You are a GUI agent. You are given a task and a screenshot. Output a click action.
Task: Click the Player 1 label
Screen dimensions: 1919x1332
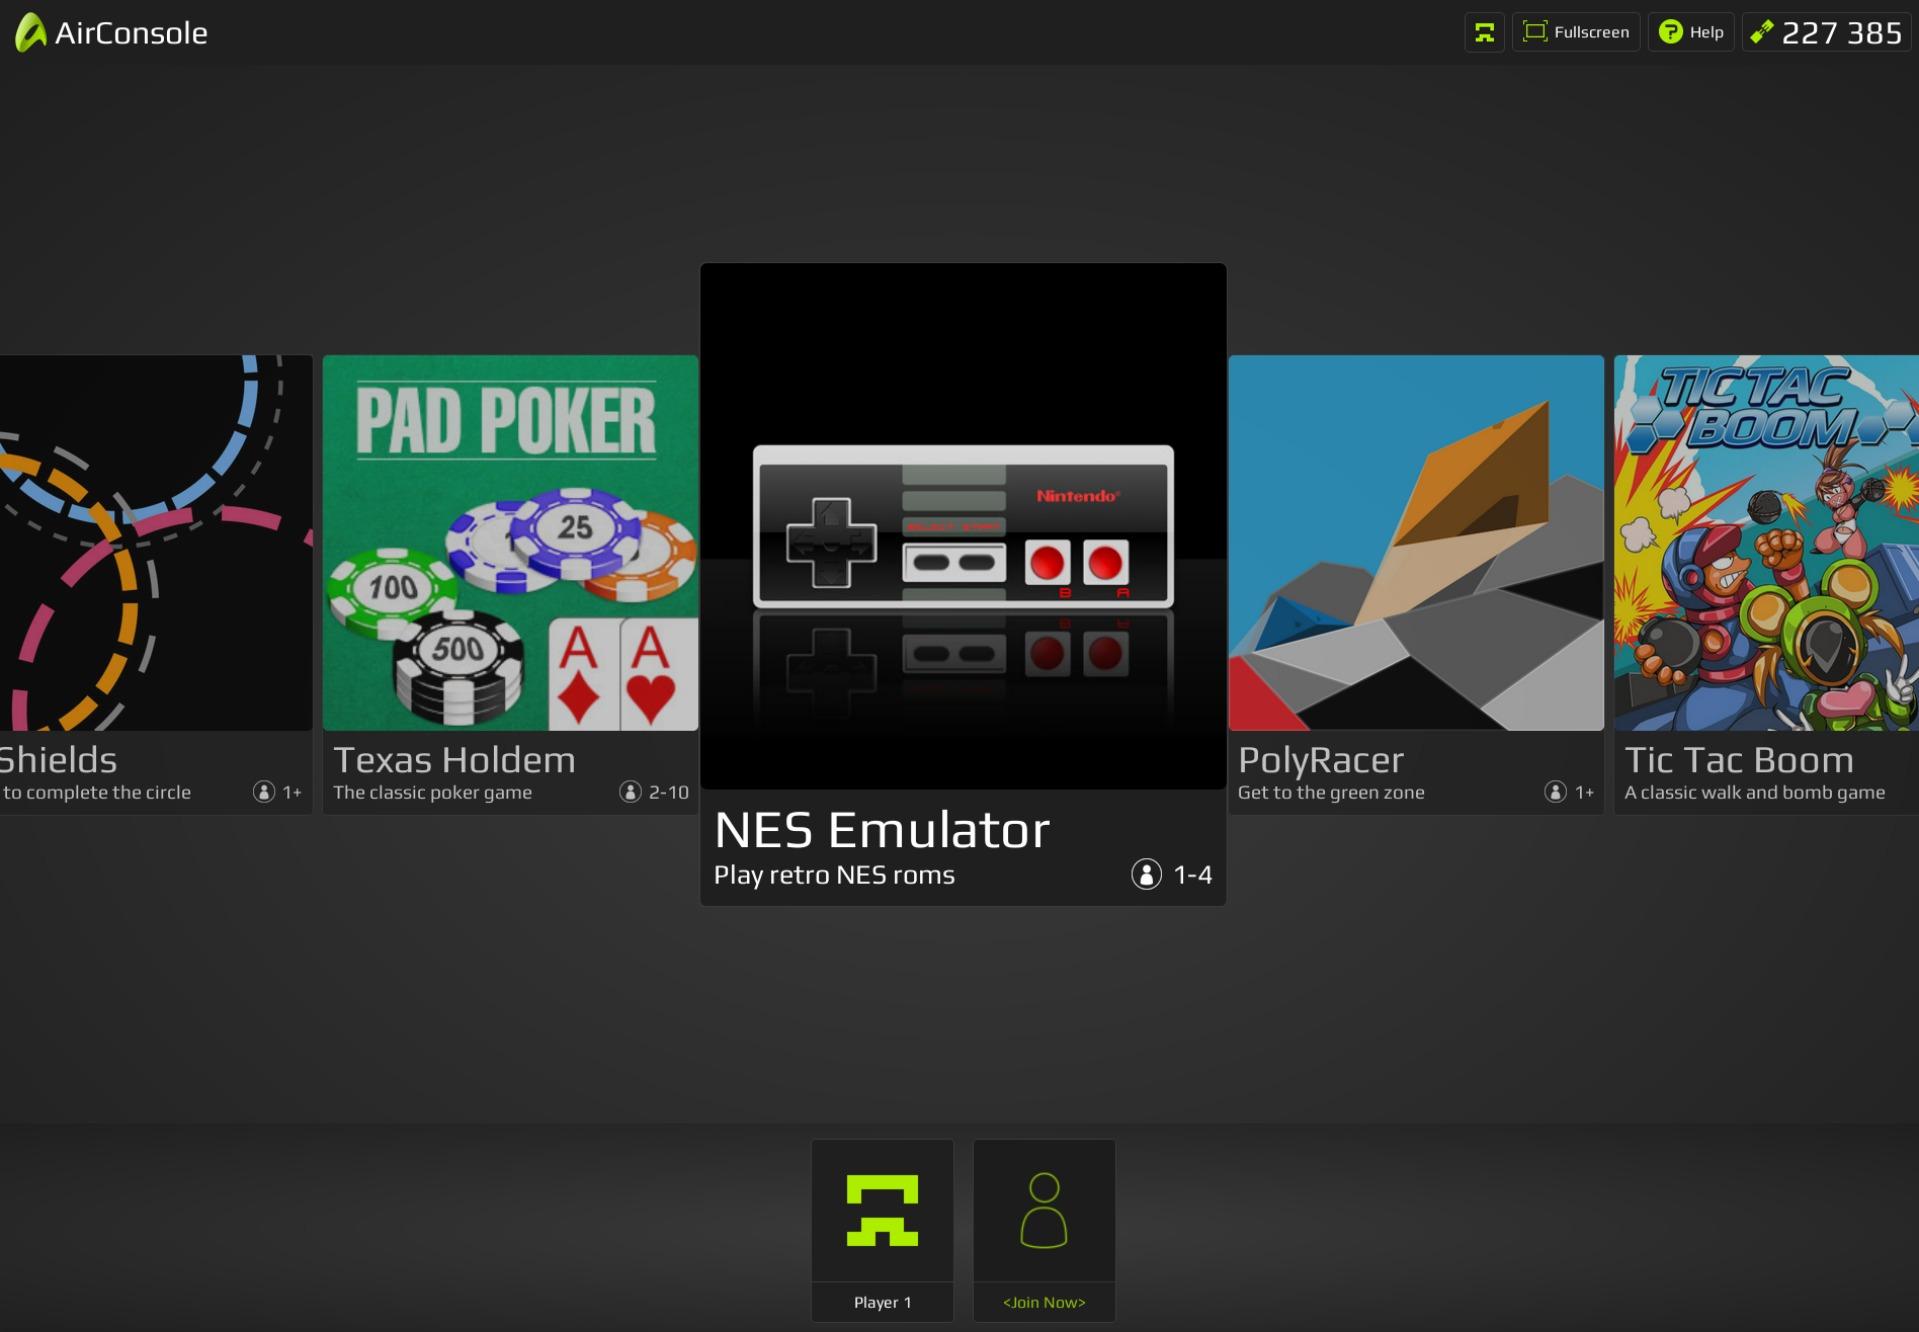point(882,1302)
